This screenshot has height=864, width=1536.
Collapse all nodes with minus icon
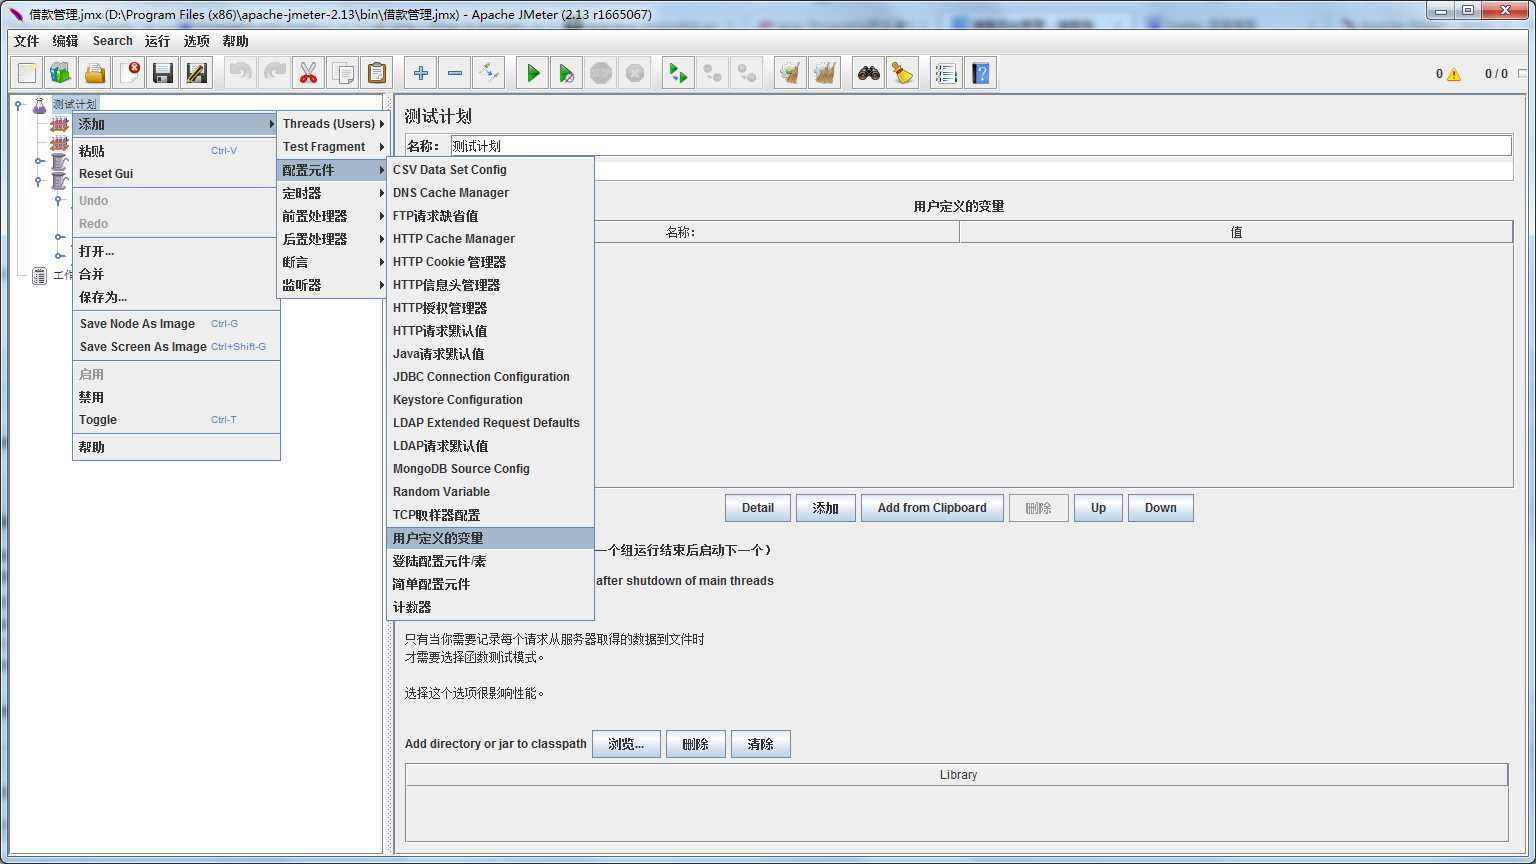455,73
